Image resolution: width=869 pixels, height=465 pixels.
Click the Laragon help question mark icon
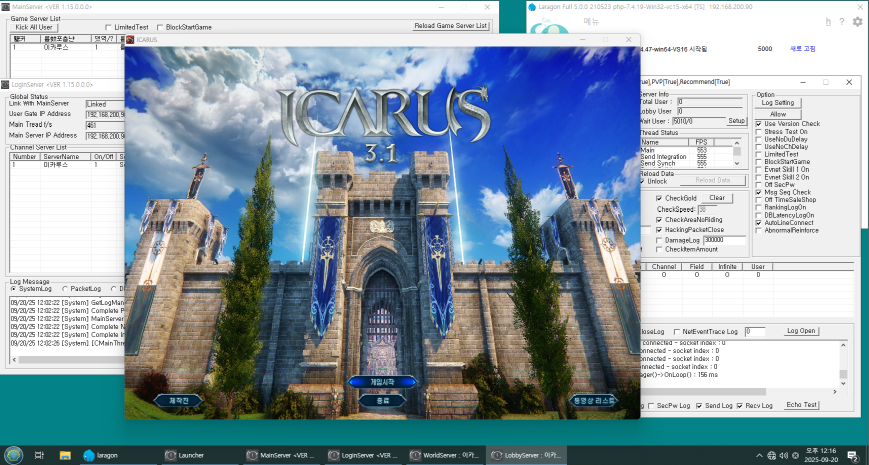(x=842, y=21)
